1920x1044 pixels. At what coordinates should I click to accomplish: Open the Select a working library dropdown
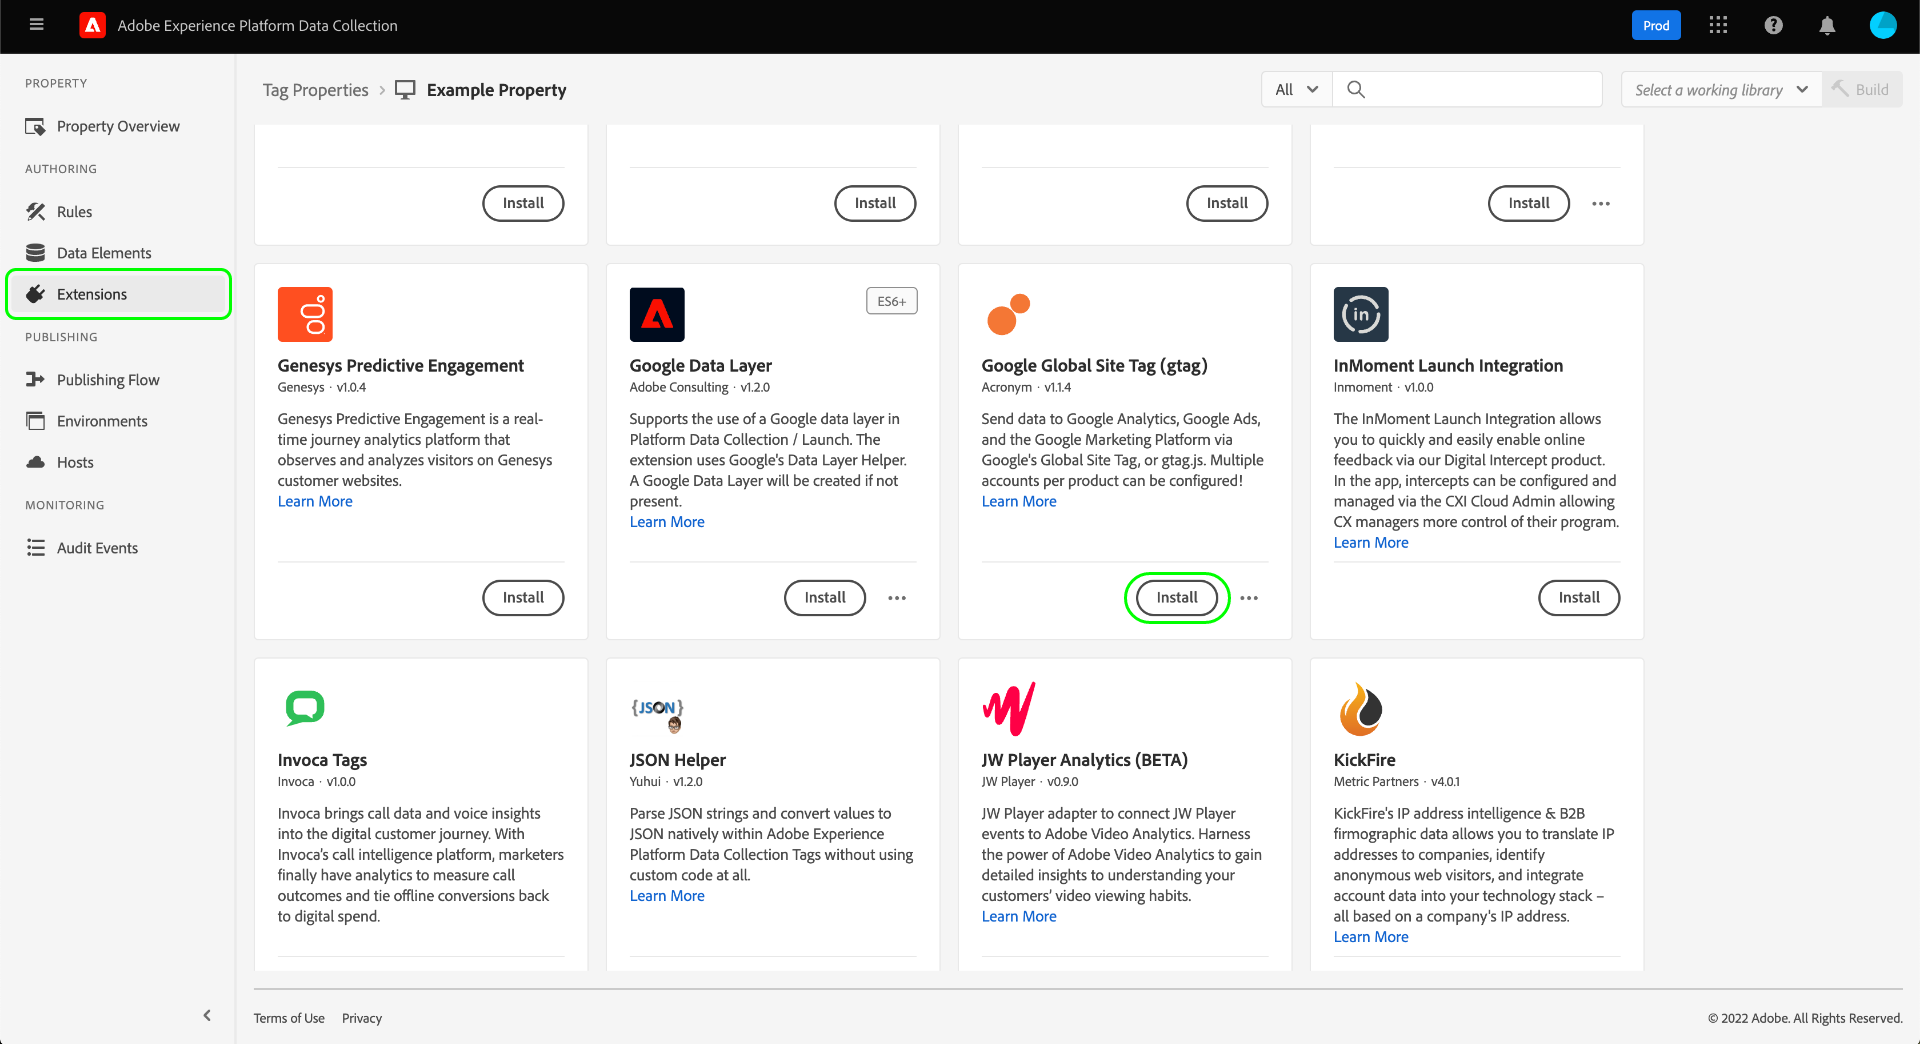click(x=1721, y=90)
